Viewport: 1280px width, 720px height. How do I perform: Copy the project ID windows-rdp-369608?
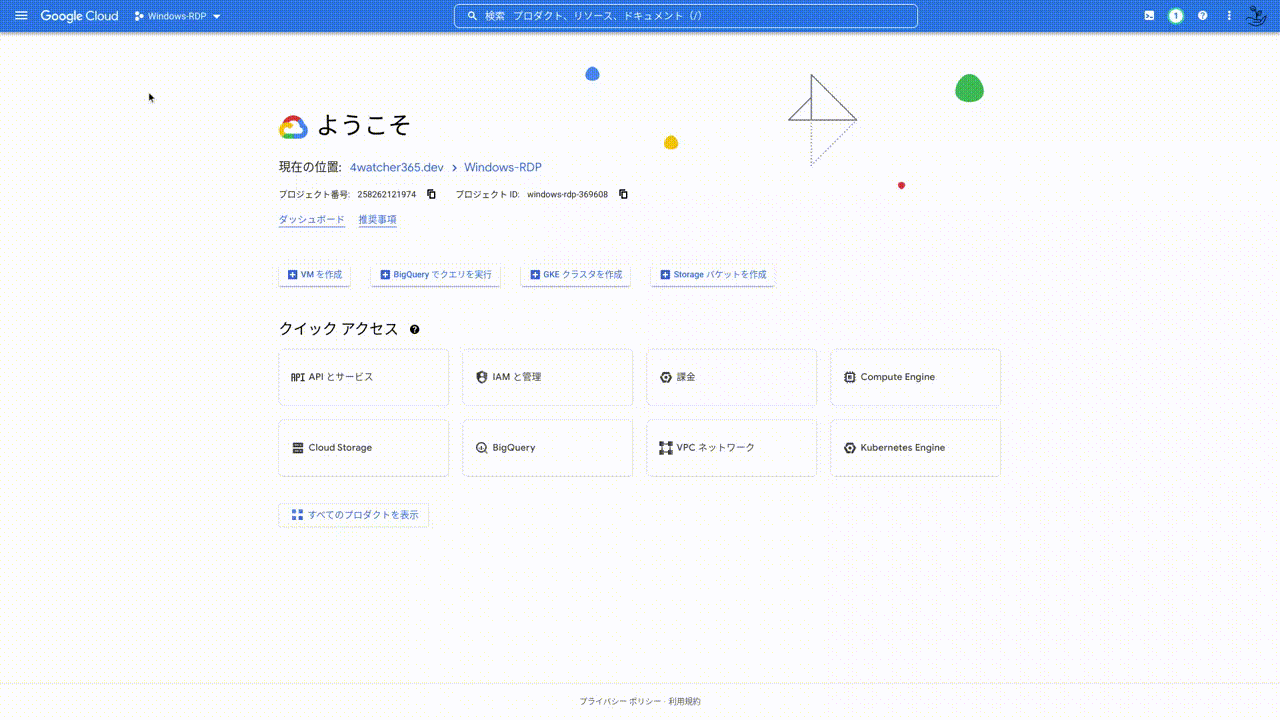(x=623, y=194)
